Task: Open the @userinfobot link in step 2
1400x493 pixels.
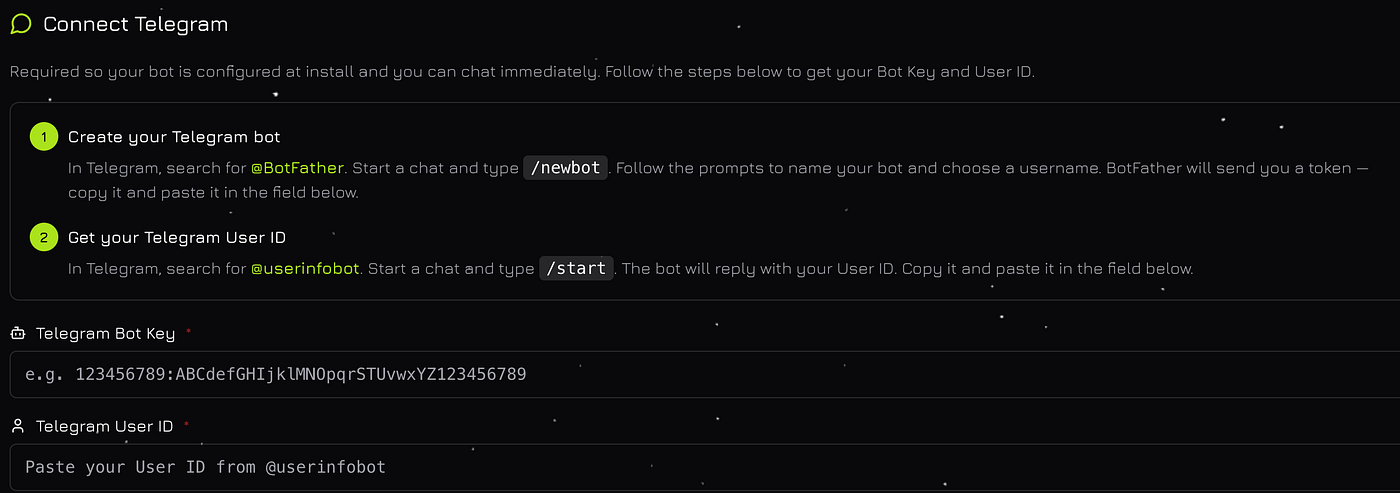Action: (306, 269)
